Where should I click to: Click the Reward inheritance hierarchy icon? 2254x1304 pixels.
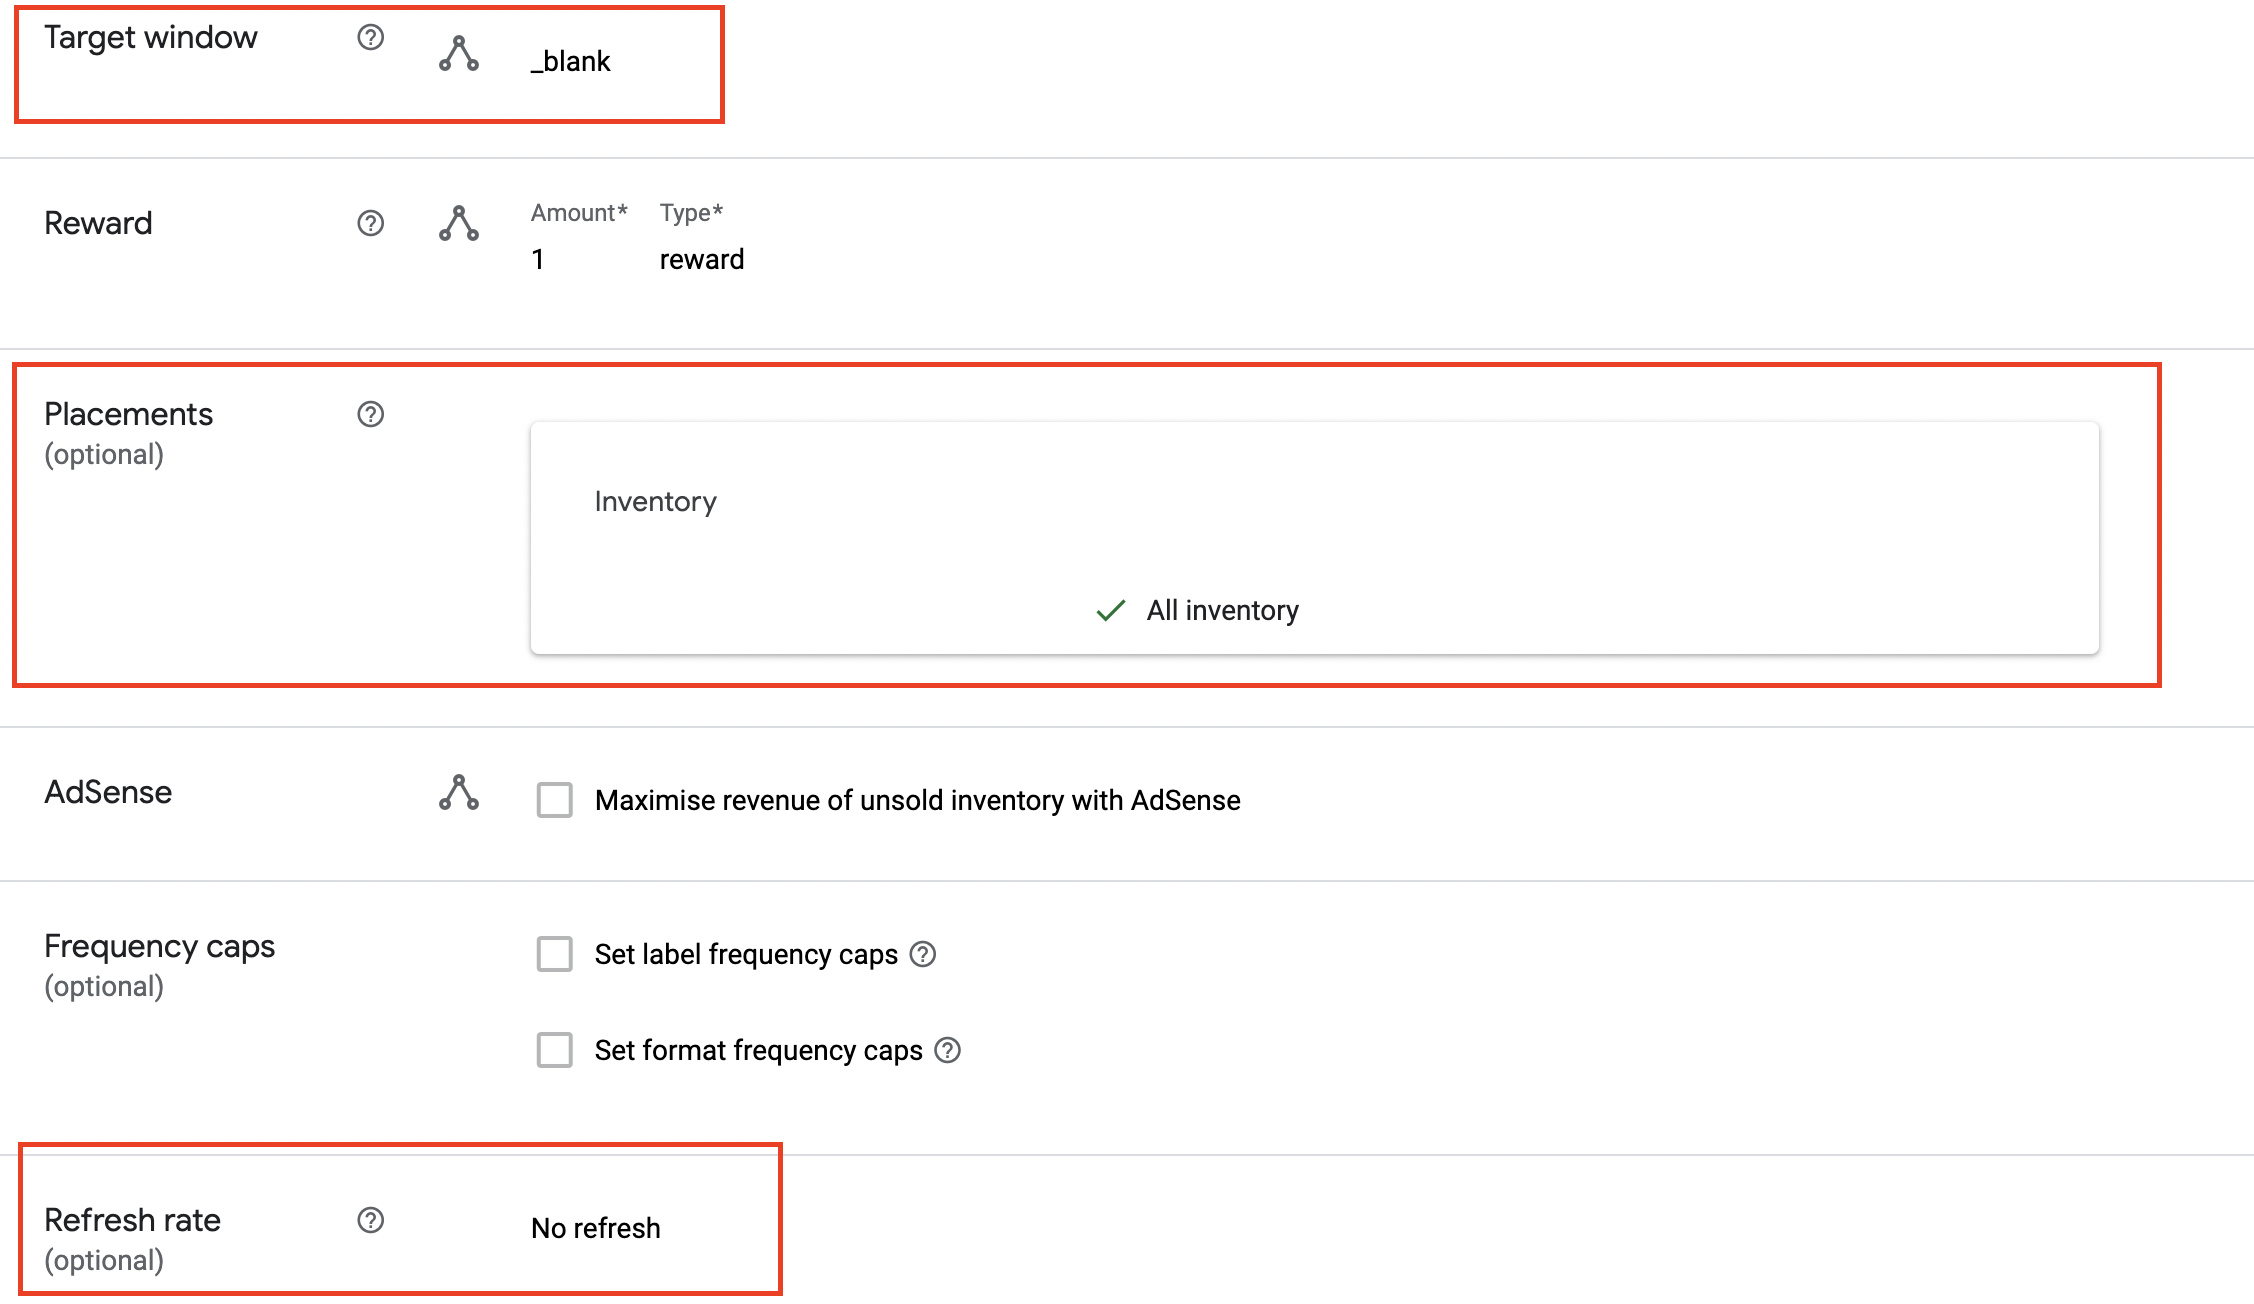[459, 224]
